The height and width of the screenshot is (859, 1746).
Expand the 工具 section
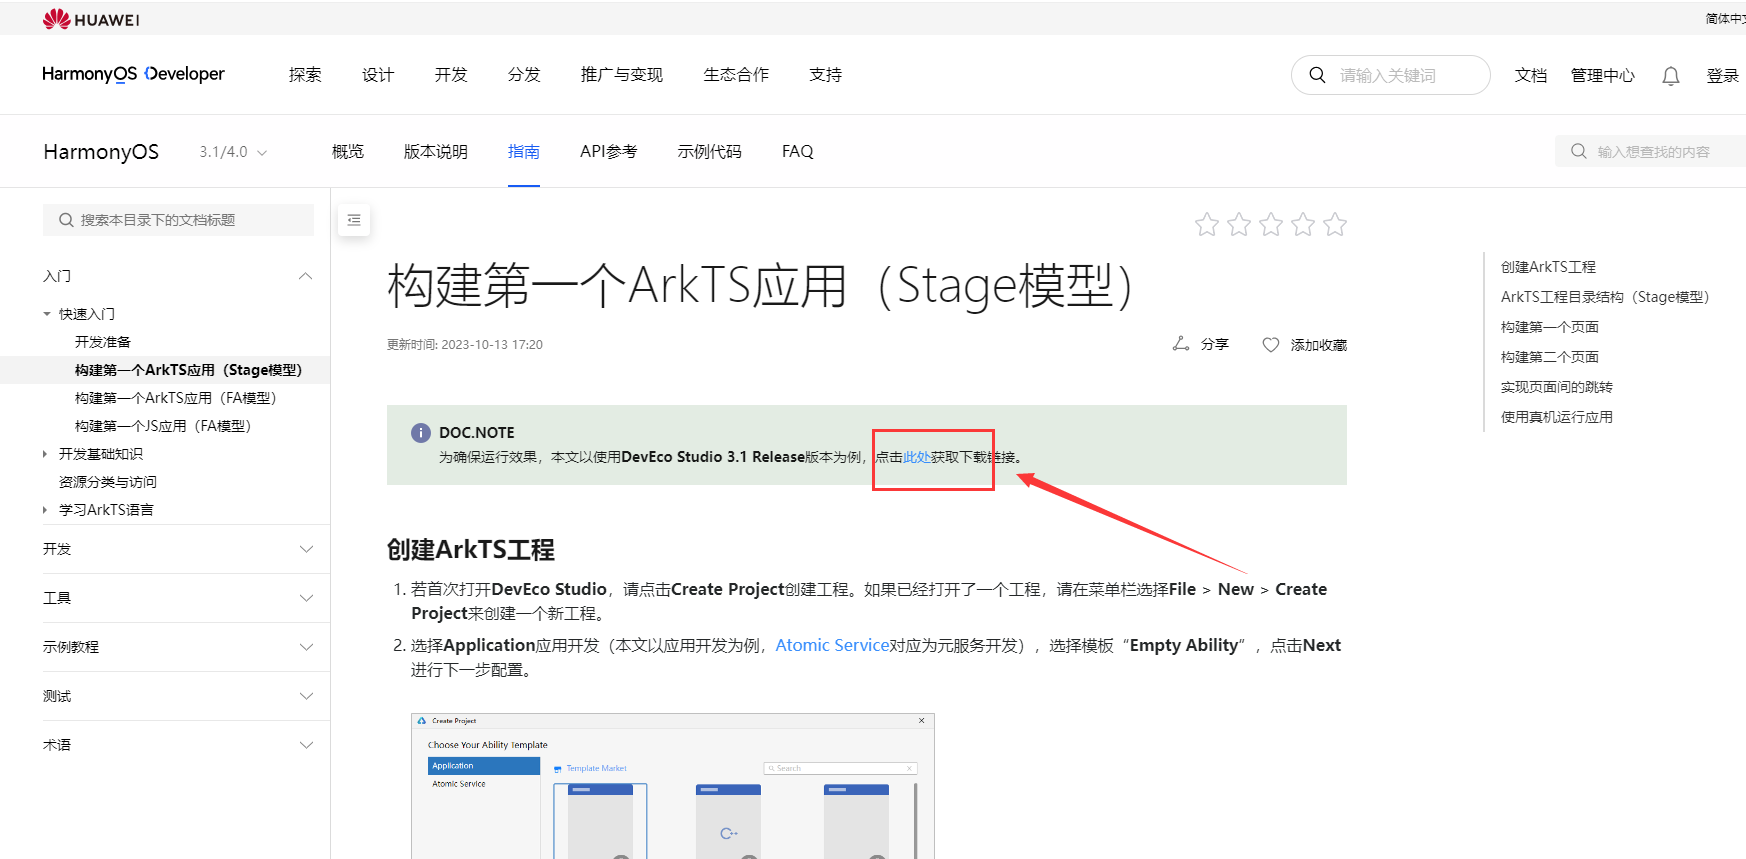[306, 598]
